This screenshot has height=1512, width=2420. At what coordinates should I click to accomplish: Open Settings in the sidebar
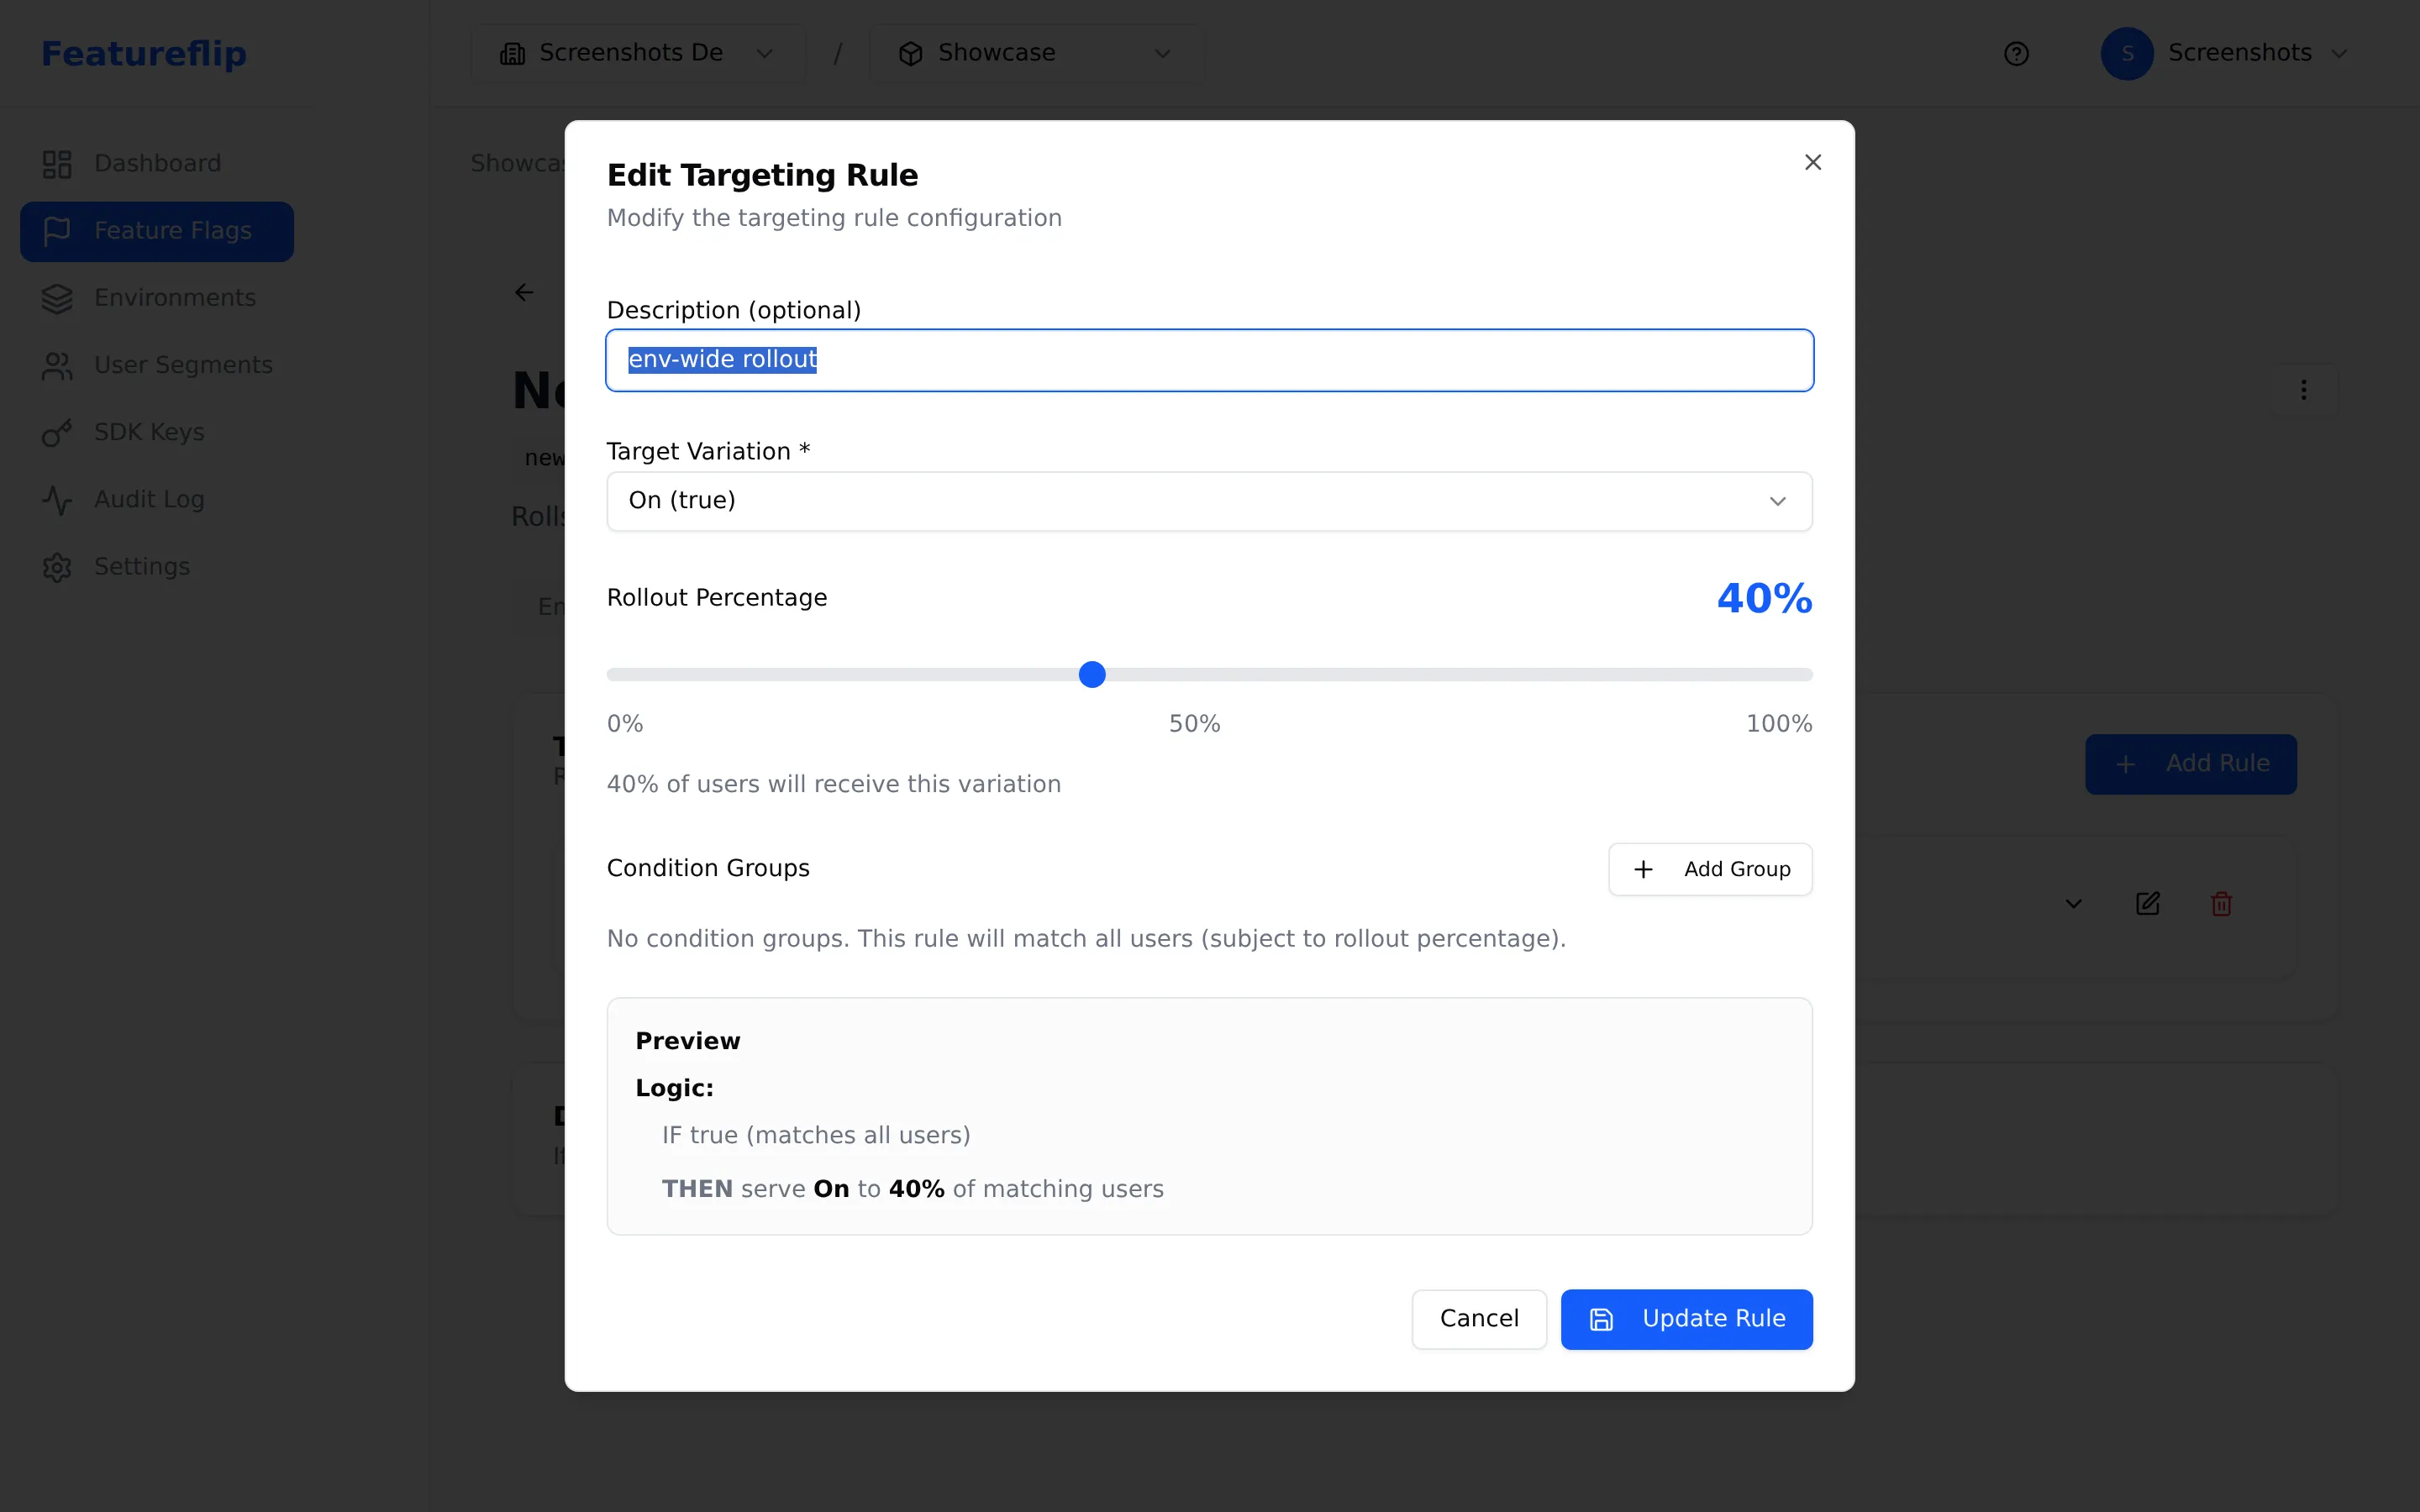(x=157, y=566)
